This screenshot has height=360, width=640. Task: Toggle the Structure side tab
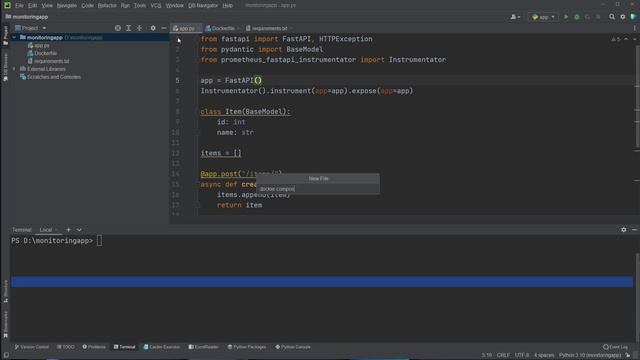coord(5,291)
